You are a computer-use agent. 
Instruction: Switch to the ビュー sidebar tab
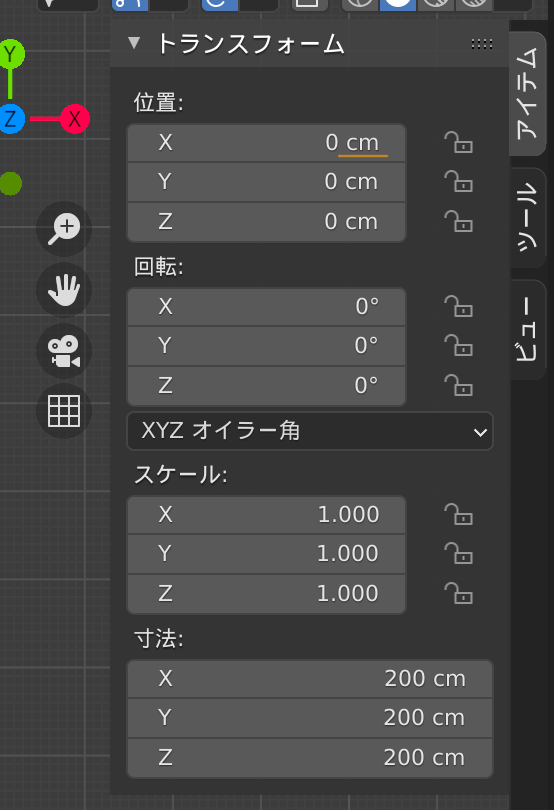click(528, 330)
